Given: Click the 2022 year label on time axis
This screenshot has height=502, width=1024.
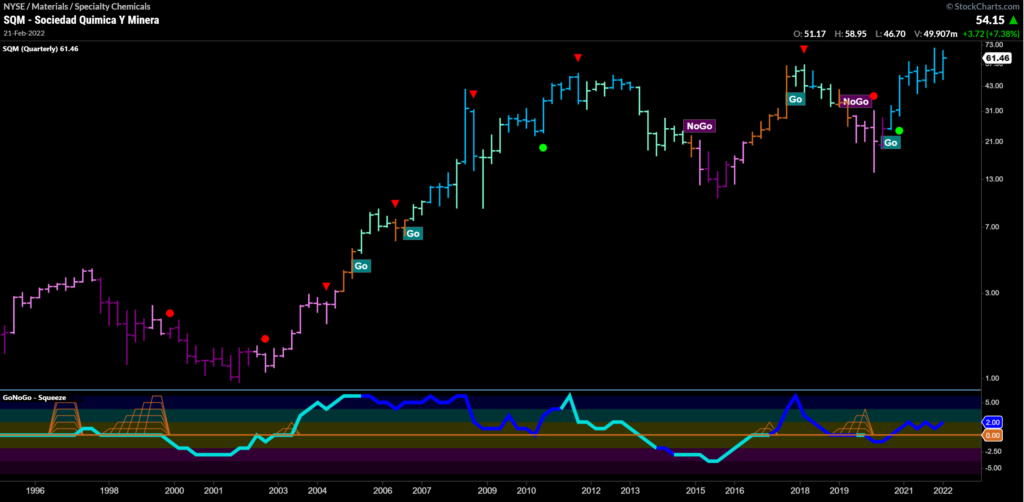Looking at the screenshot, I should (942, 490).
